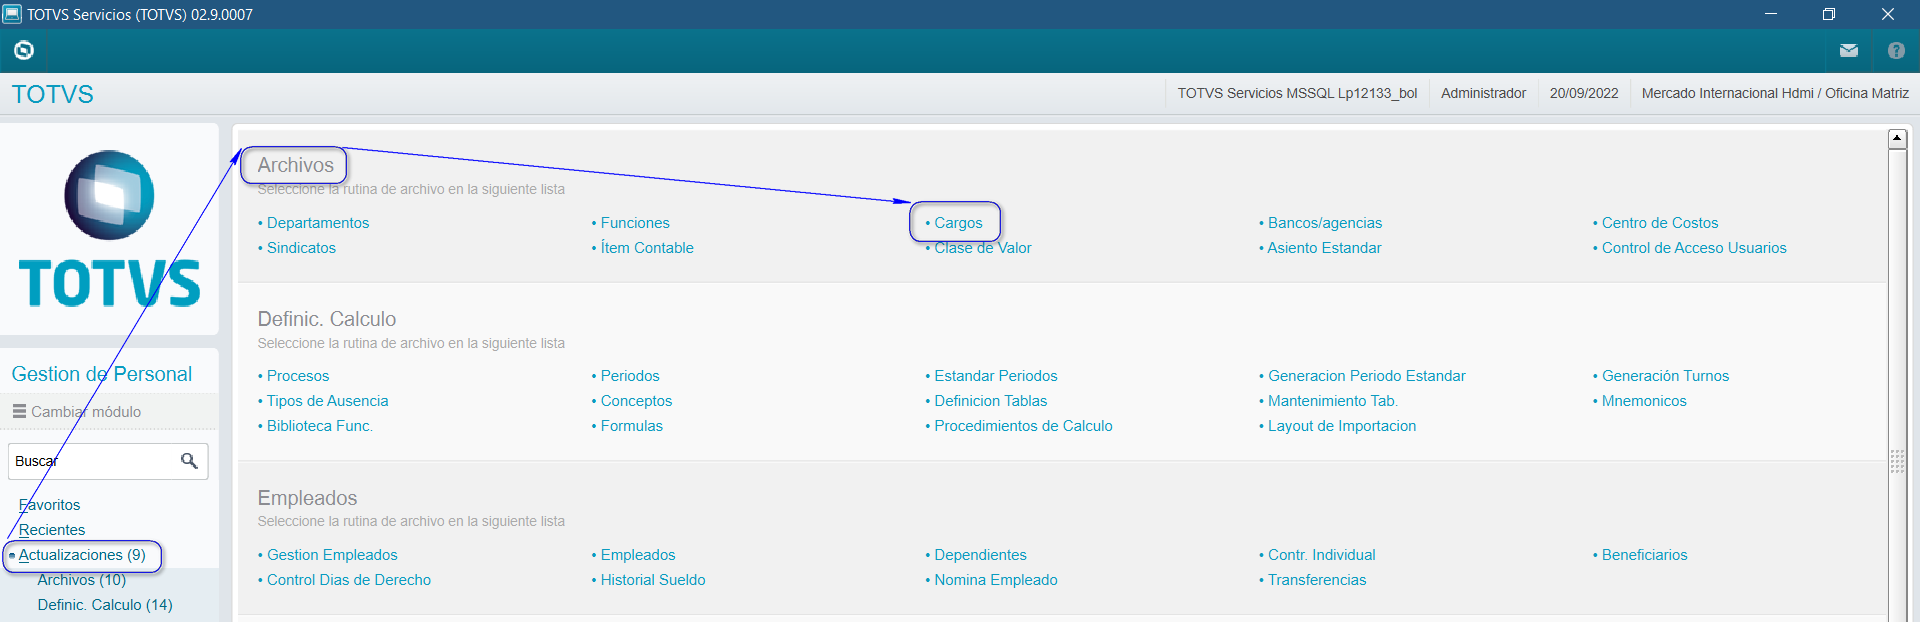The height and width of the screenshot is (622, 1920).
Task: Click the search magnifier icon
Action: (189, 461)
